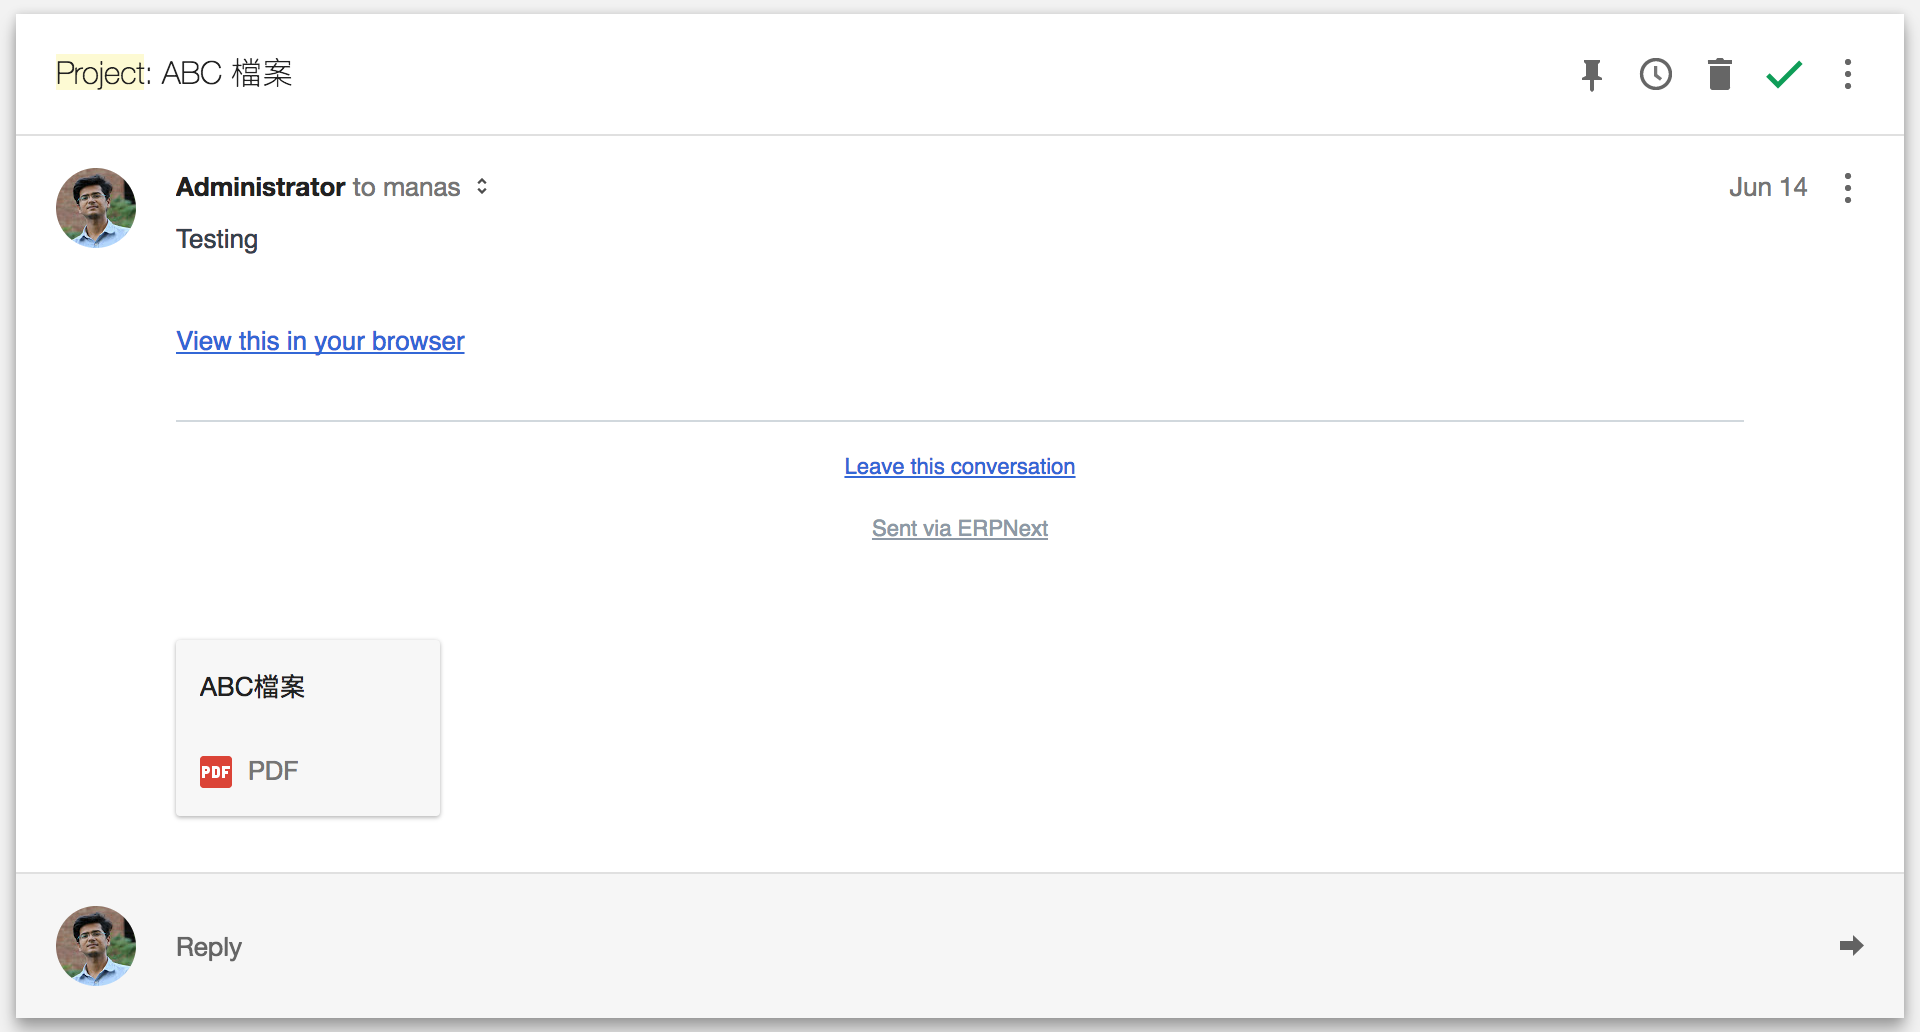Delete the conversation with the trash icon

[x=1720, y=74]
